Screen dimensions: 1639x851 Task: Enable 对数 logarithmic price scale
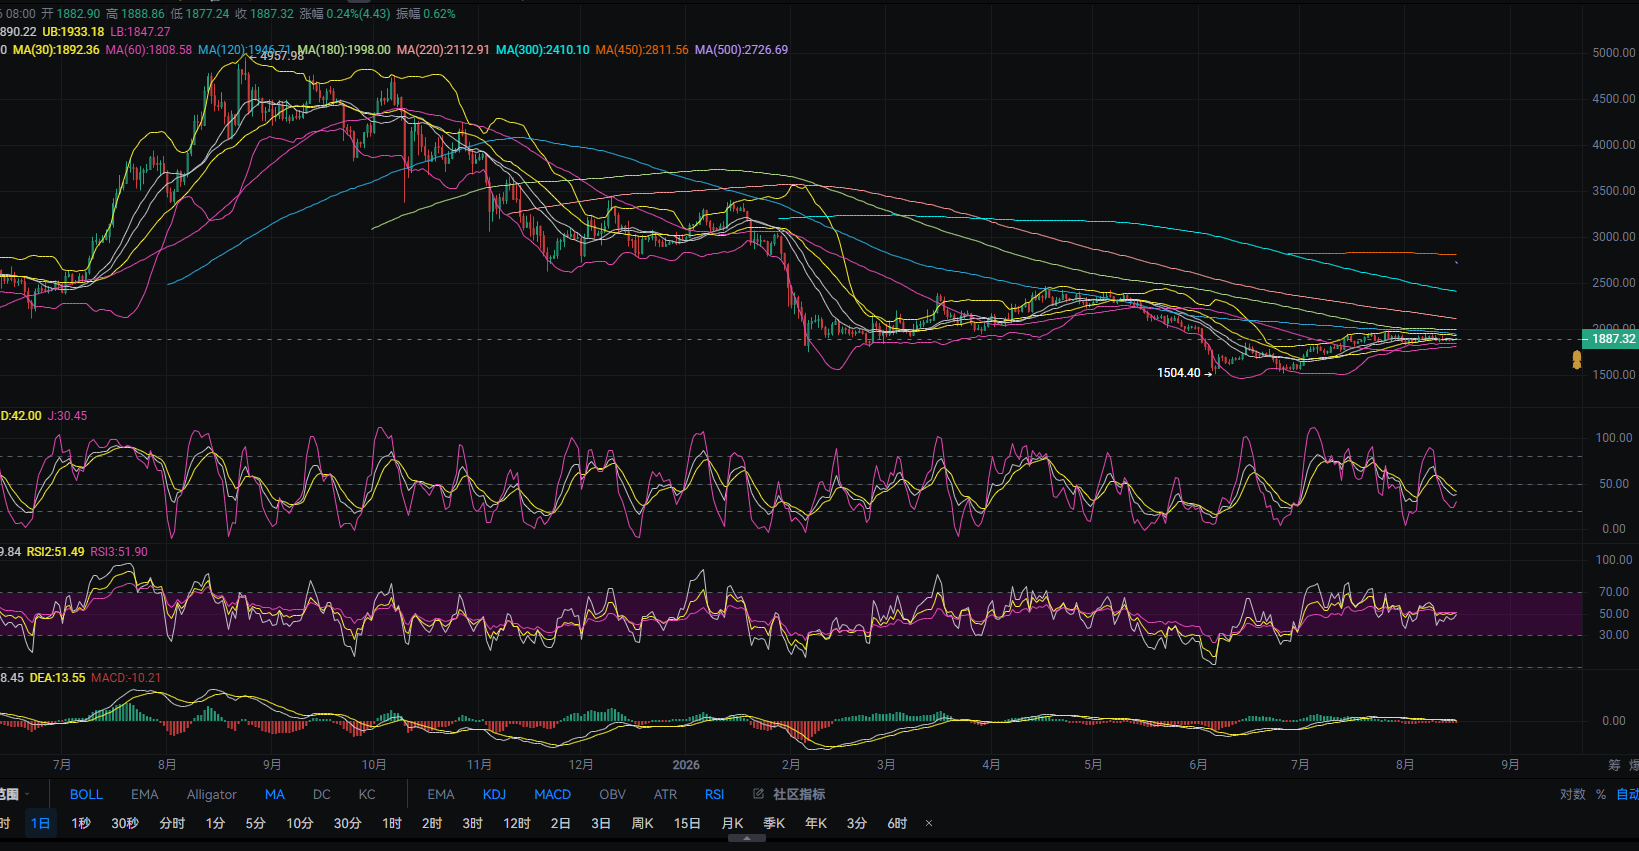1573,794
